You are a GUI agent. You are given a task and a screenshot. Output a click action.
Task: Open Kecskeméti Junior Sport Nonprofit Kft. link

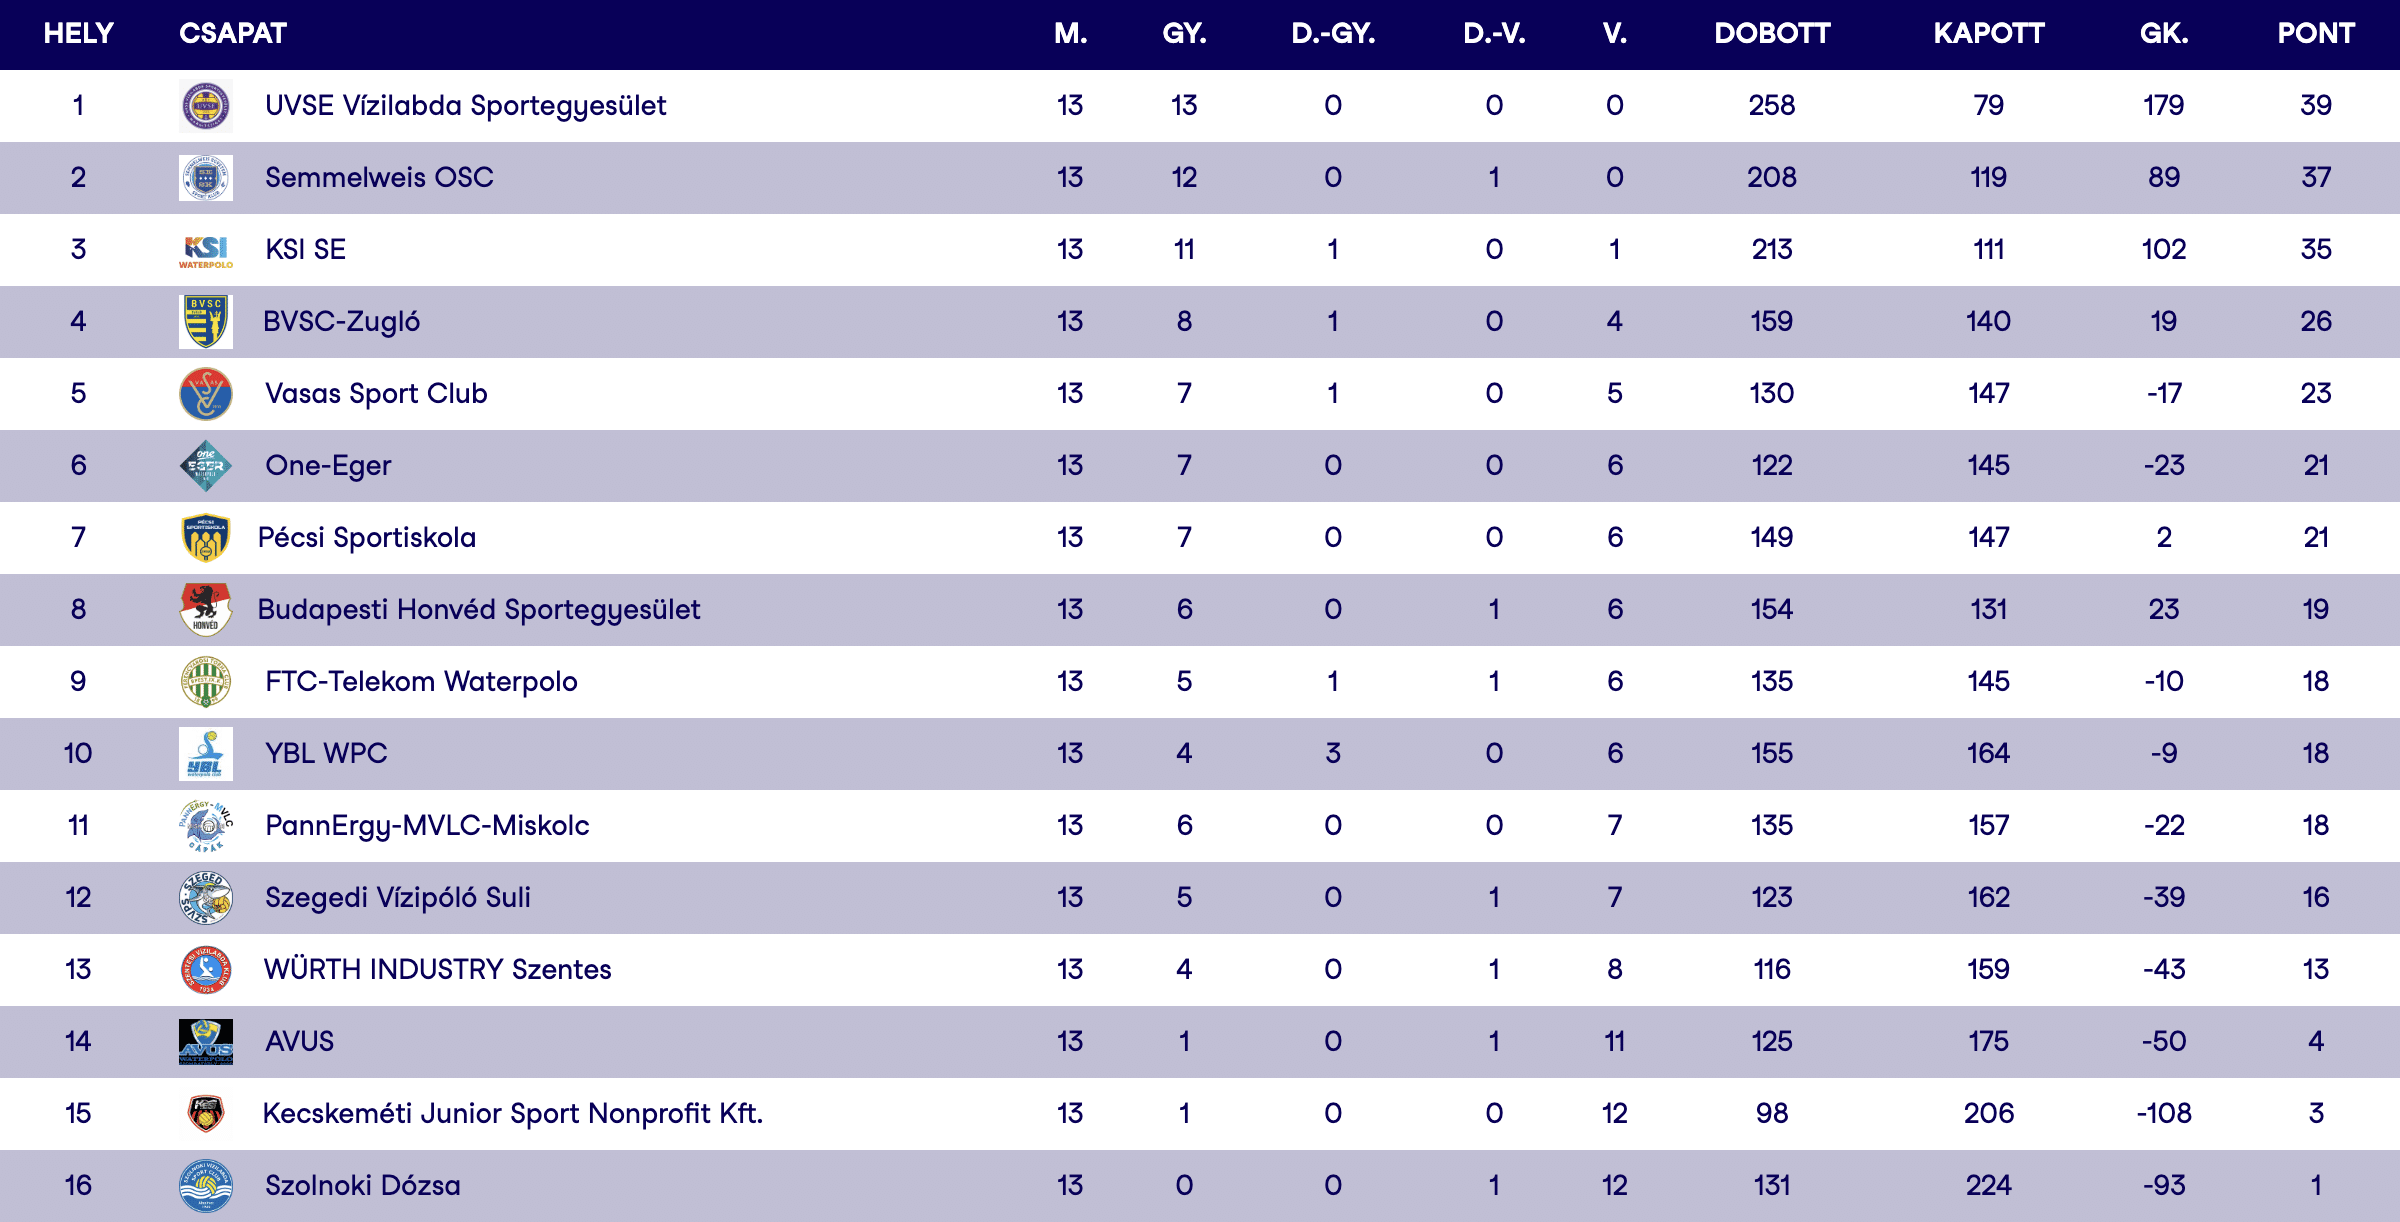click(512, 1114)
